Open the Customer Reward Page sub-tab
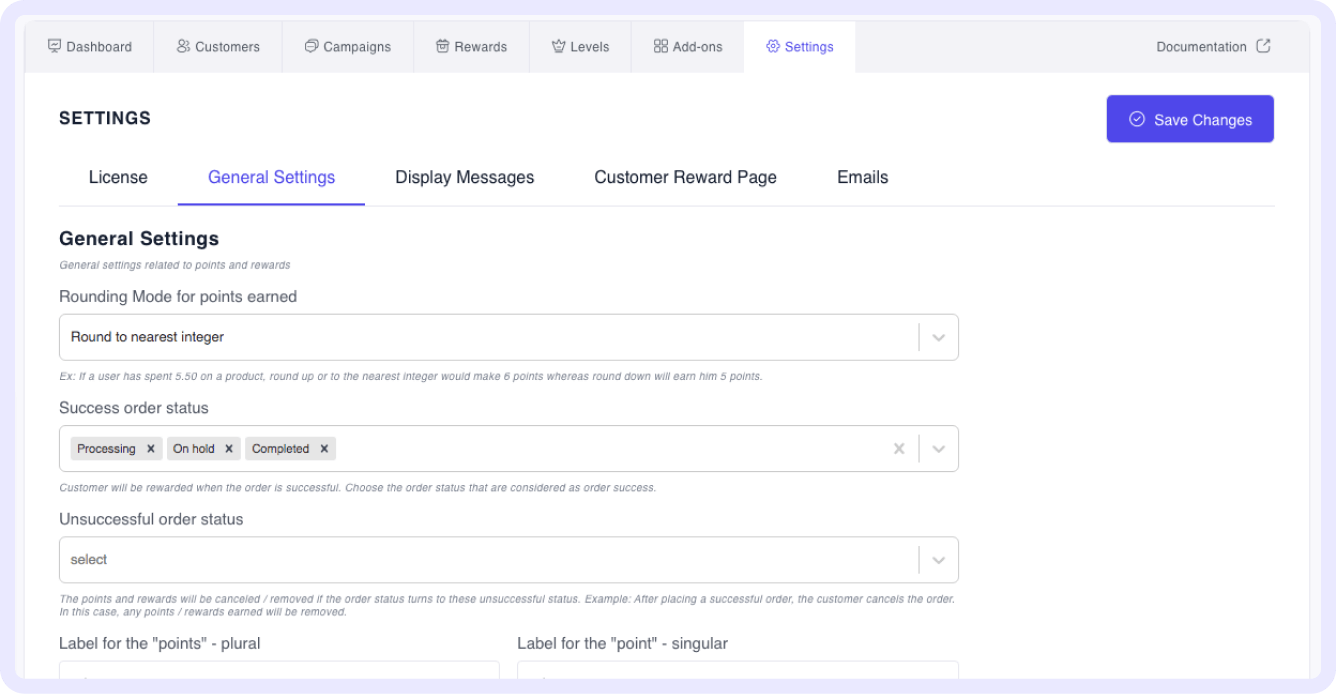The image size is (1336, 694). click(686, 178)
